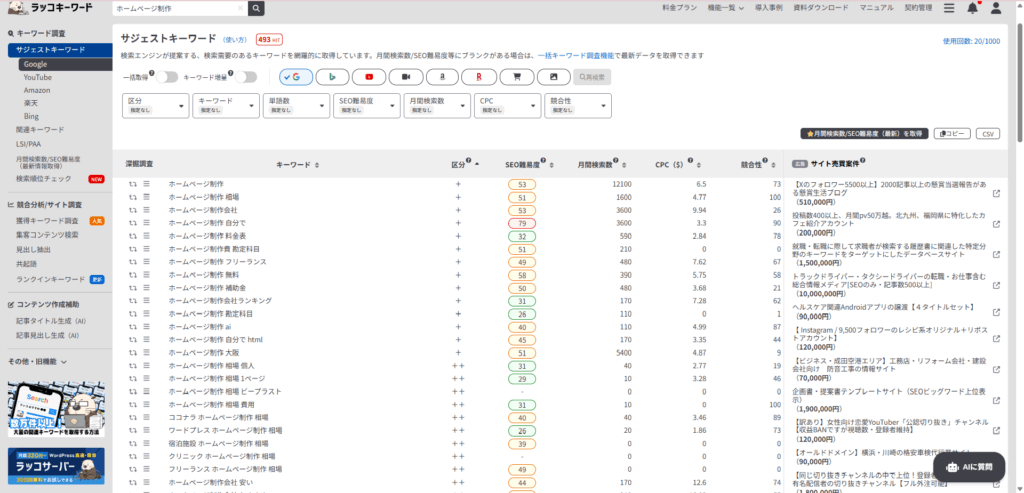The height and width of the screenshot is (493, 1024).
Task: Open LSI/PAA in the sidebar
Action: [29, 144]
